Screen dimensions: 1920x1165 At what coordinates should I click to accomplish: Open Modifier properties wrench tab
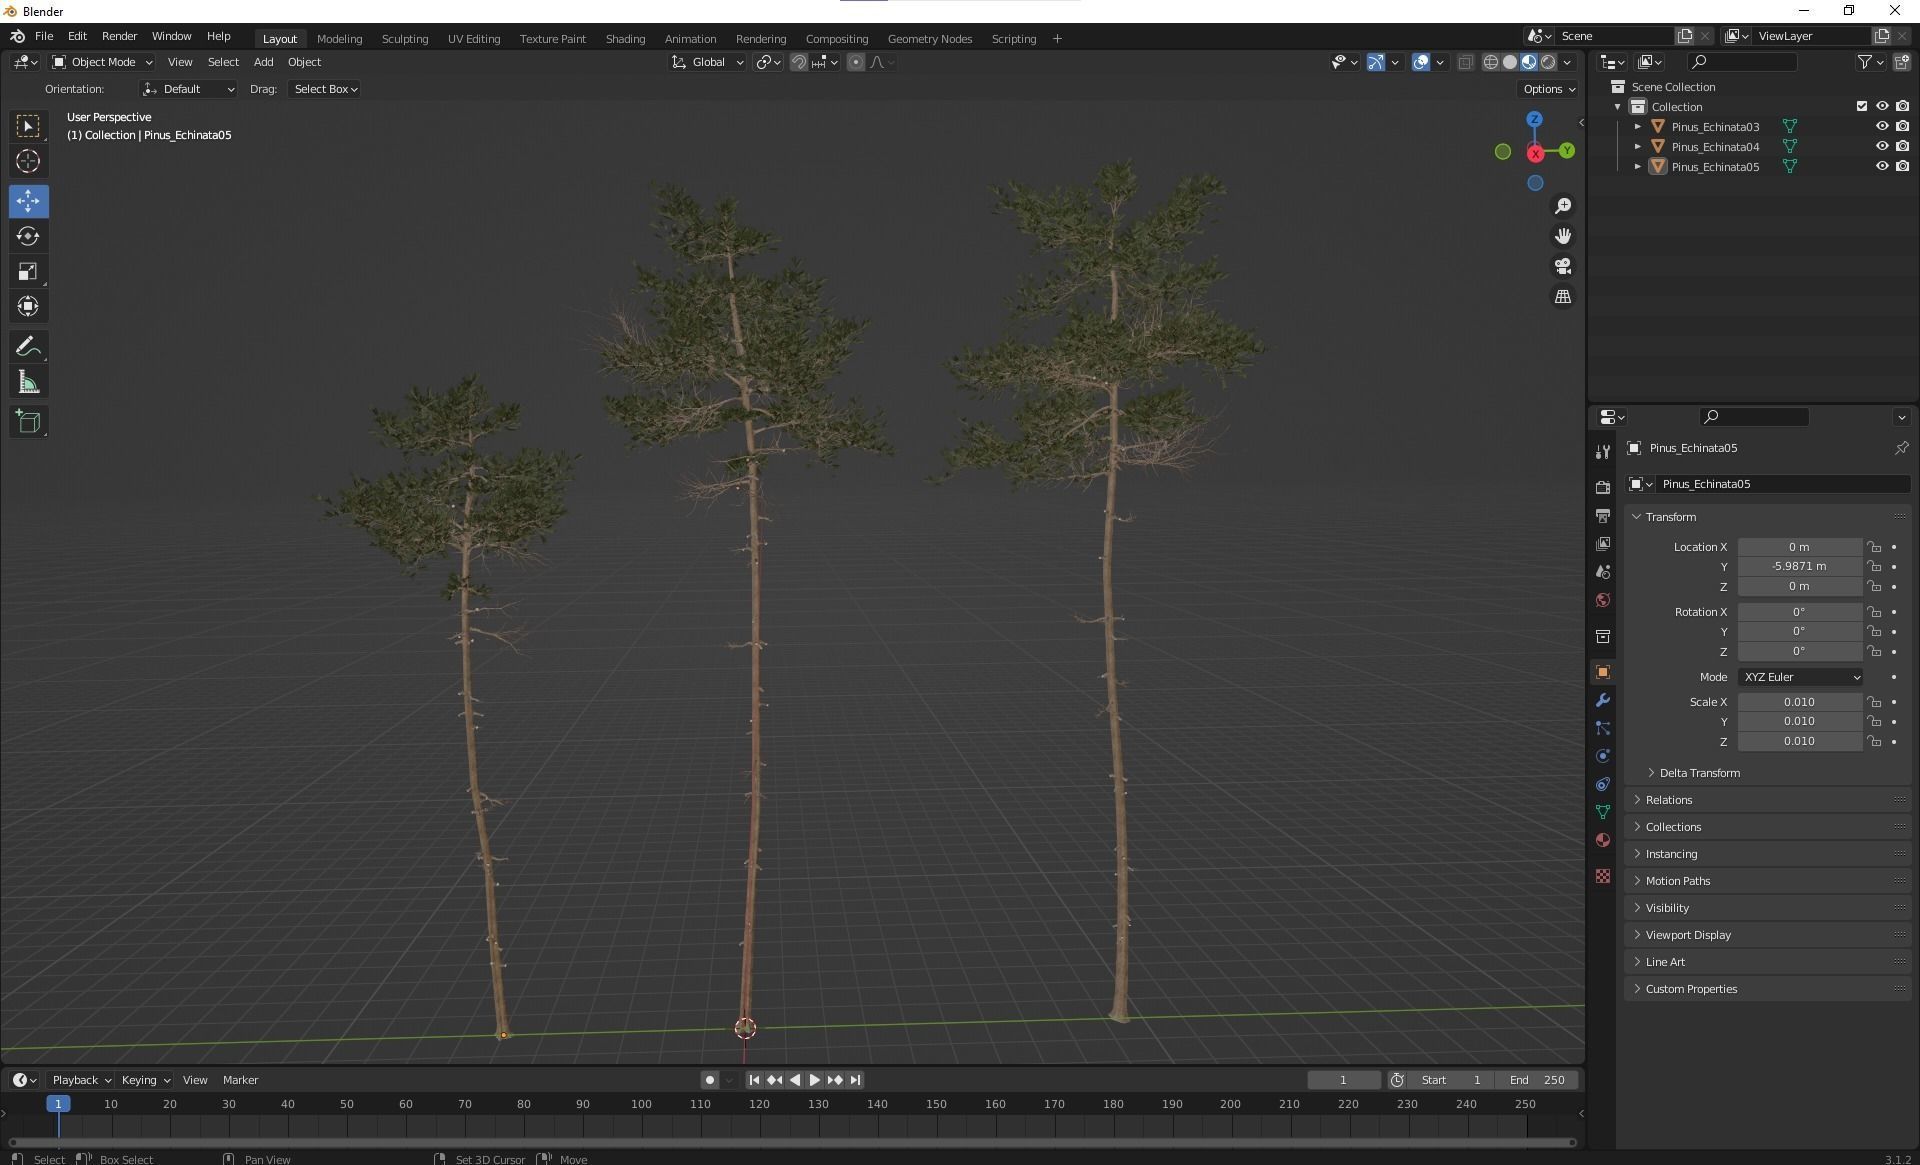(1603, 700)
